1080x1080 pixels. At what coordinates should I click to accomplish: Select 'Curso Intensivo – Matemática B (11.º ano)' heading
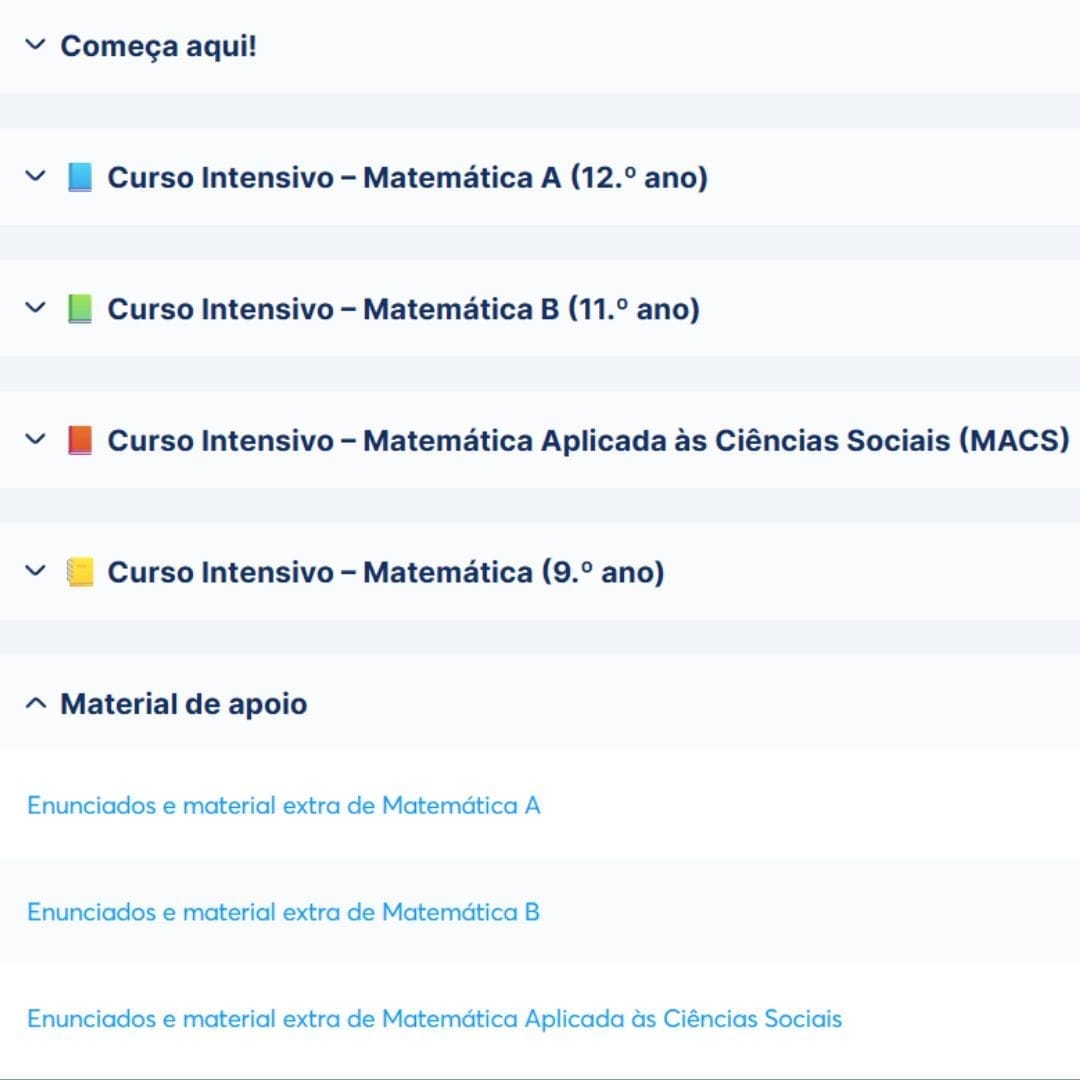click(x=403, y=309)
